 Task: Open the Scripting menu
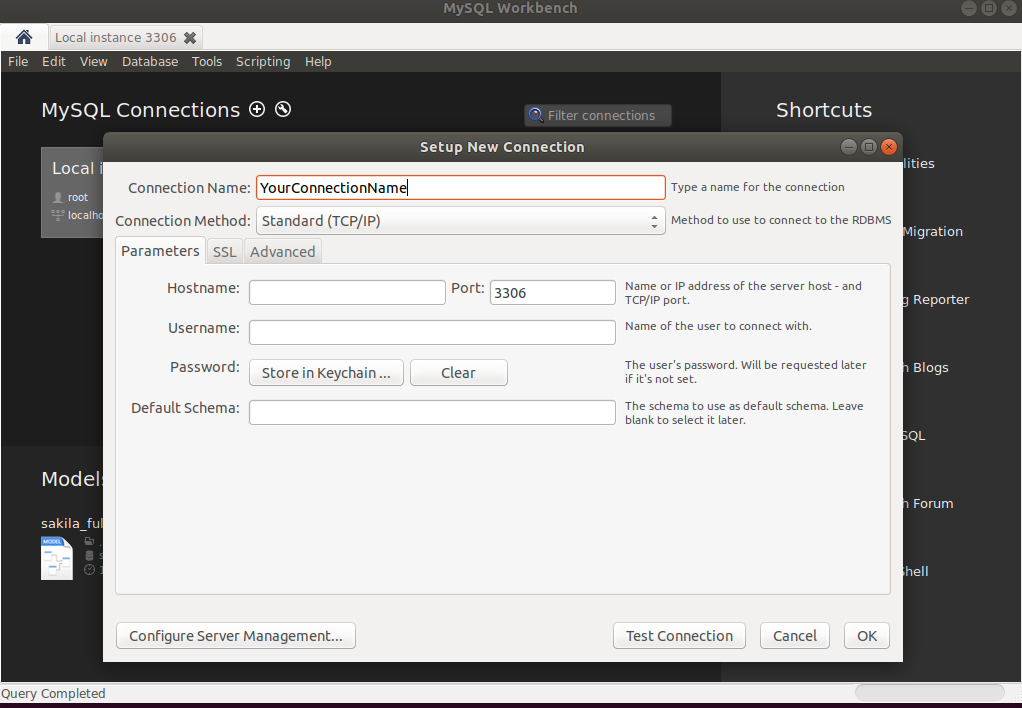[x=263, y=61]
